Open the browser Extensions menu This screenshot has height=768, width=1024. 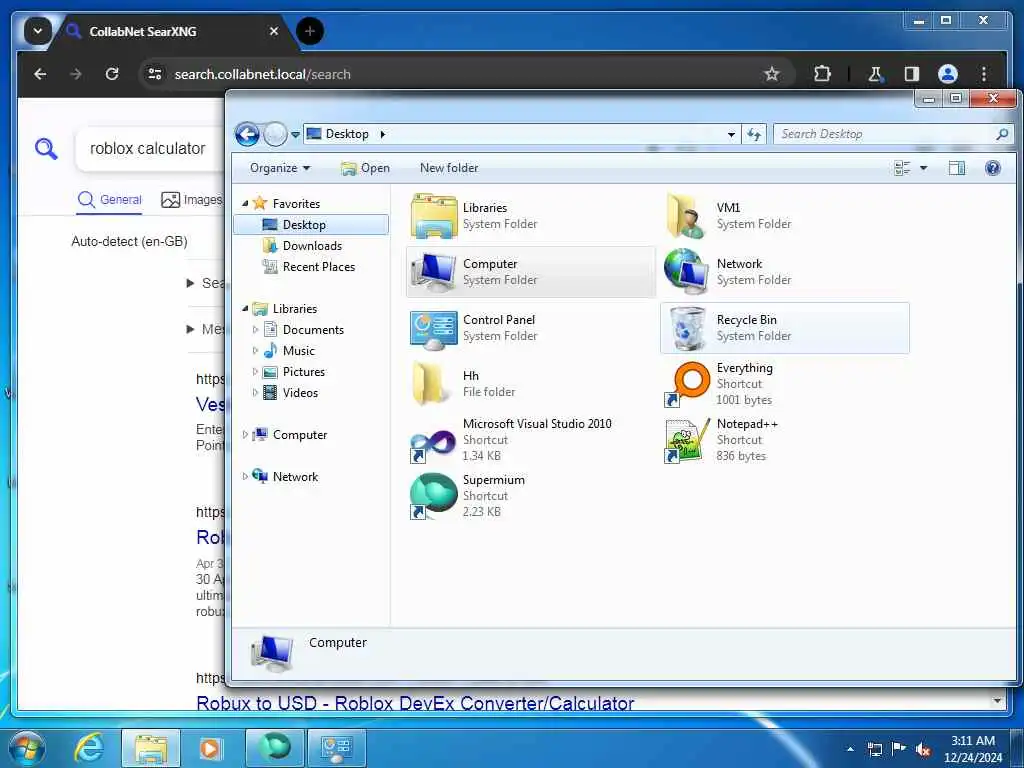[x=822, y=74]
